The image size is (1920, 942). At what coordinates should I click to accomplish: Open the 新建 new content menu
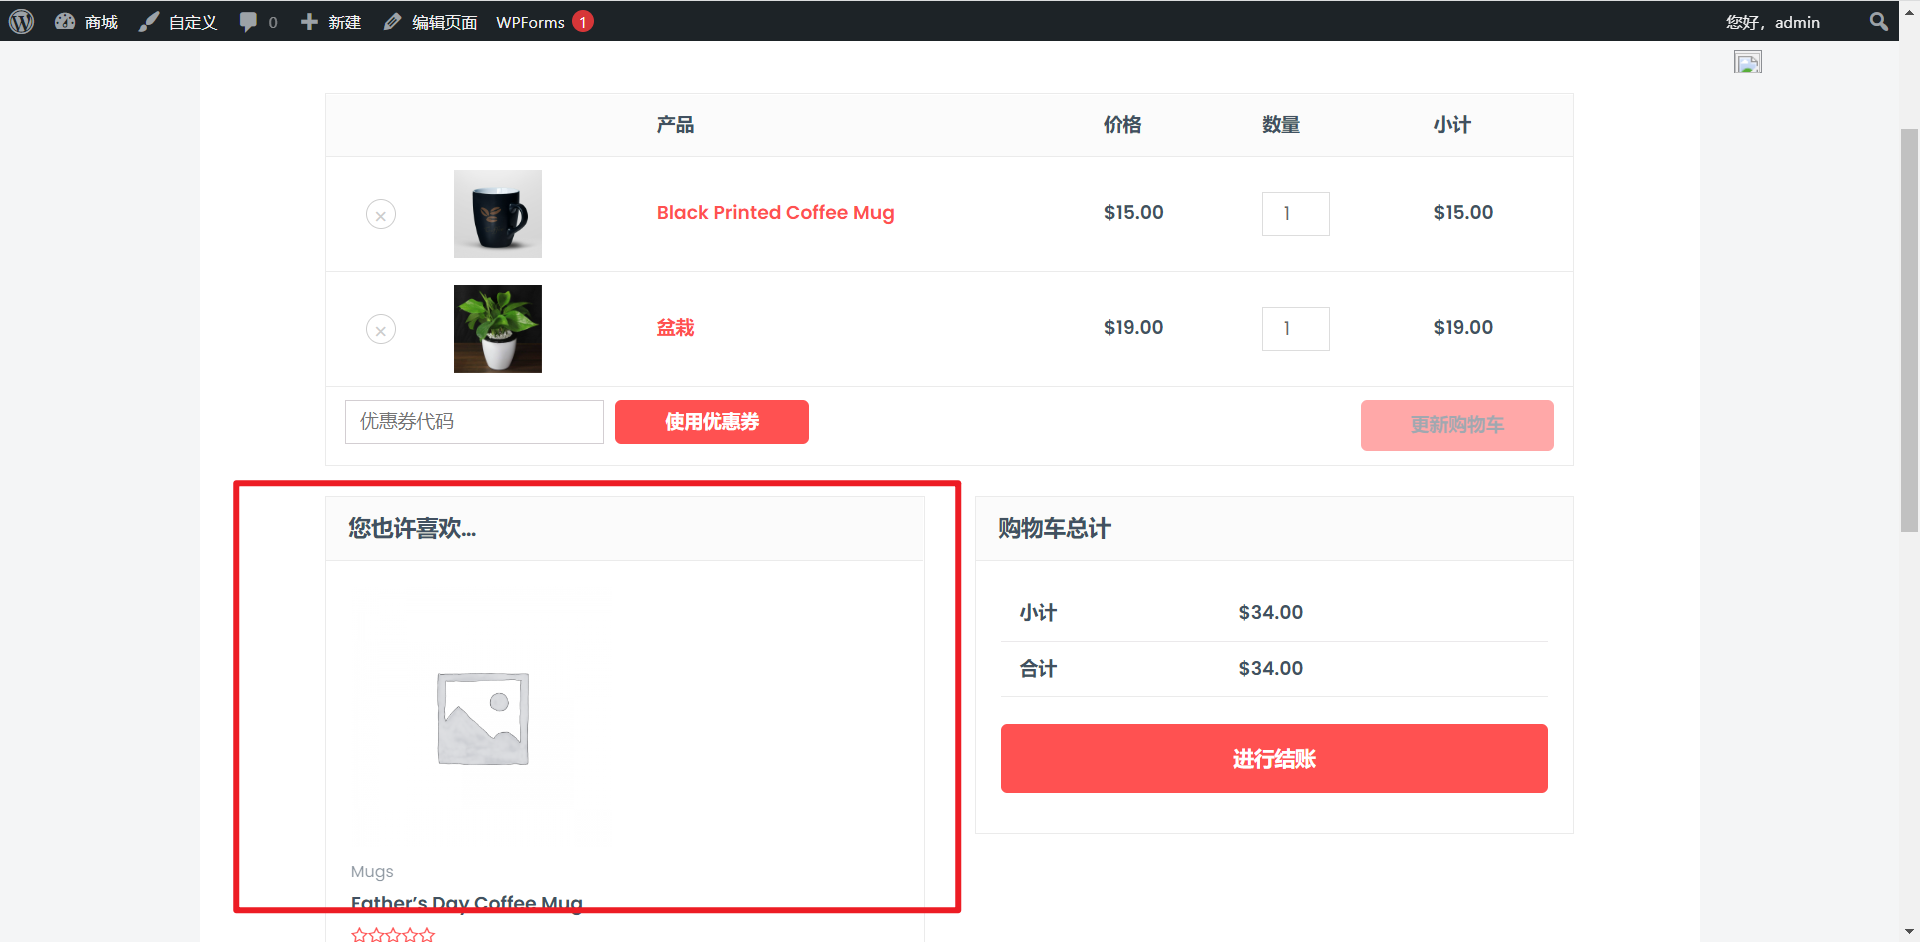(331, 22)
